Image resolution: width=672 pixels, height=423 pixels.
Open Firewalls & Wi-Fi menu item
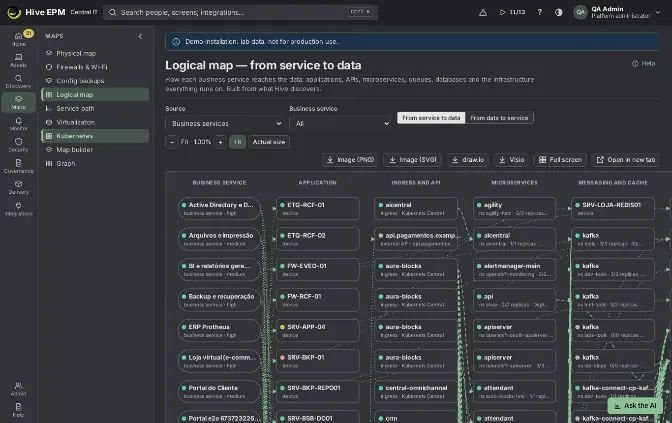pyautogui.click(x=95, y=67)
